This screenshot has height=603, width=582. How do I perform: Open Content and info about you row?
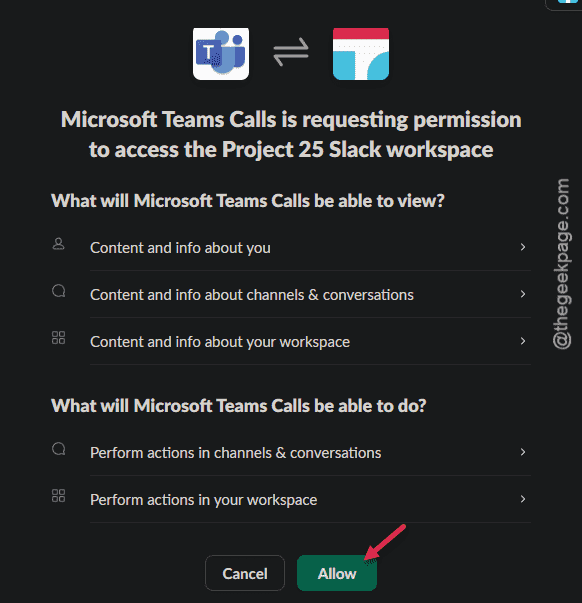tap(291, 247)
